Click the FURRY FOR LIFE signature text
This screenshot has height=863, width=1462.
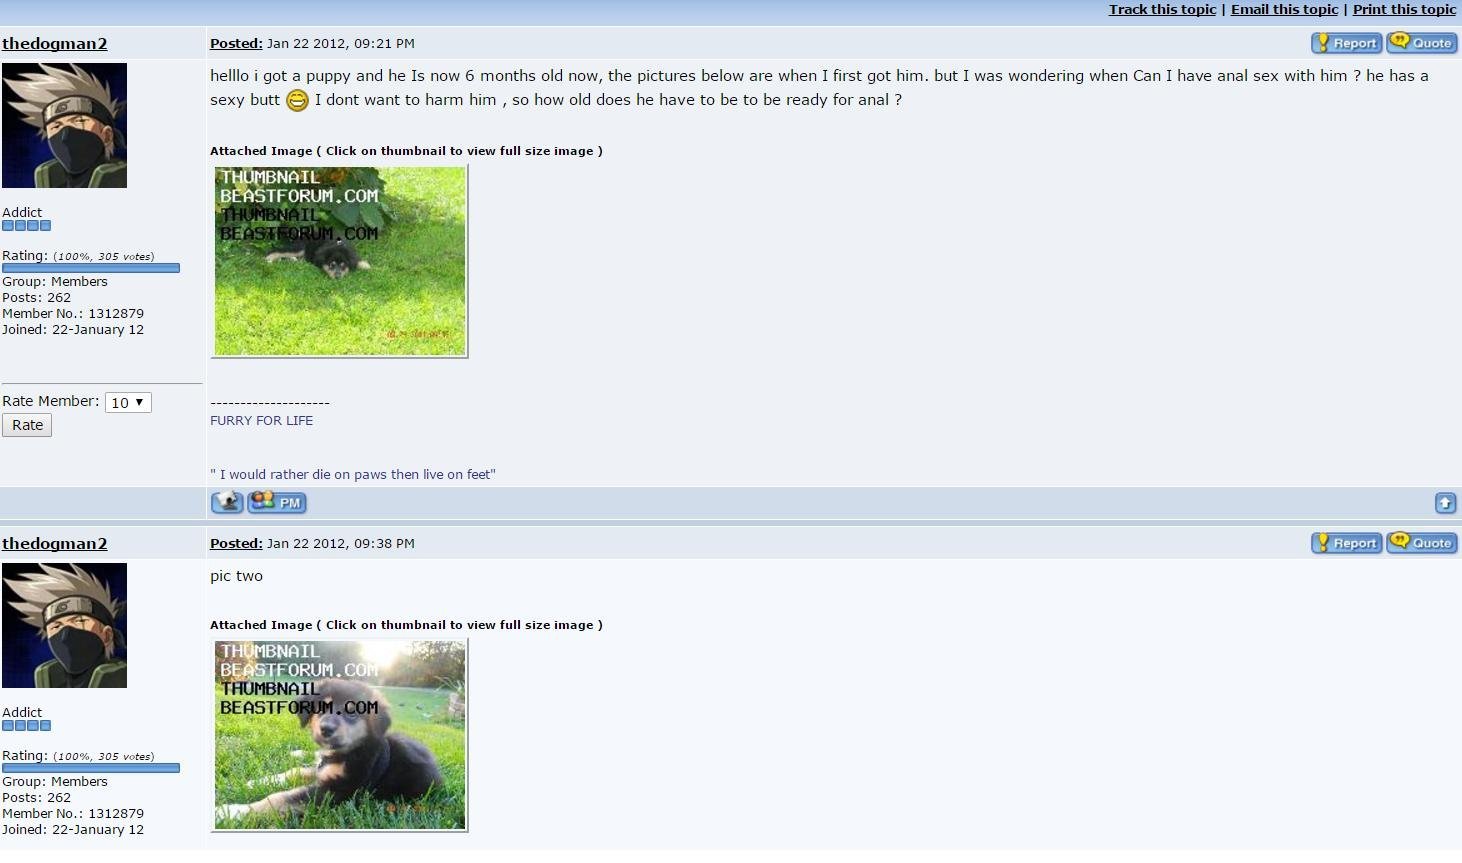(x=261, y=420)
